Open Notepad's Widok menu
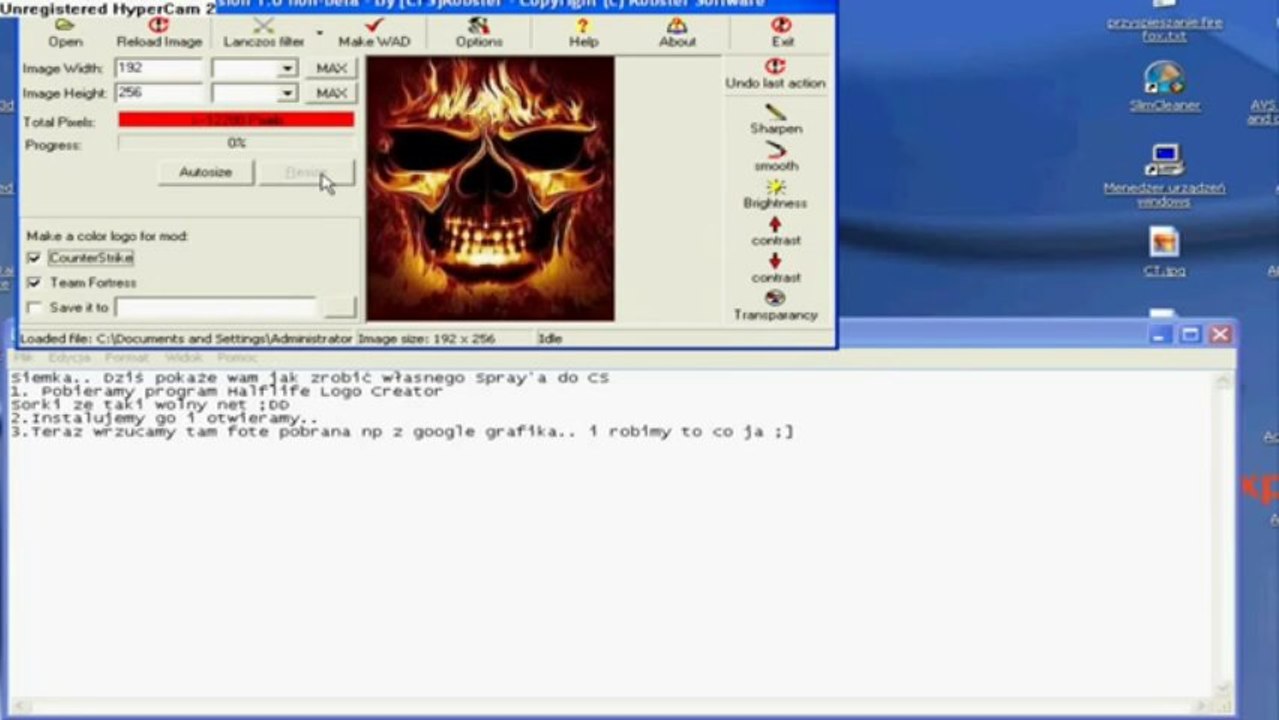 (183, 357)
